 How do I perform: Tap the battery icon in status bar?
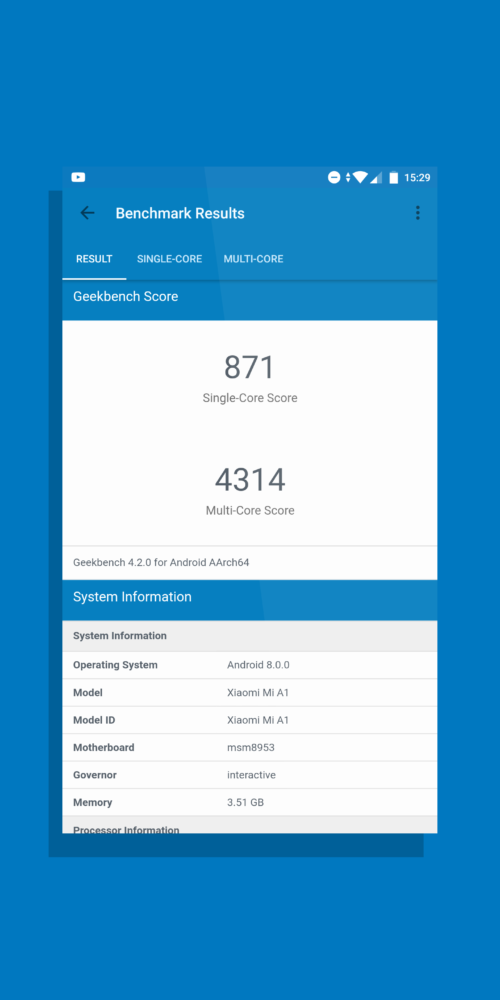pos(393,177)
